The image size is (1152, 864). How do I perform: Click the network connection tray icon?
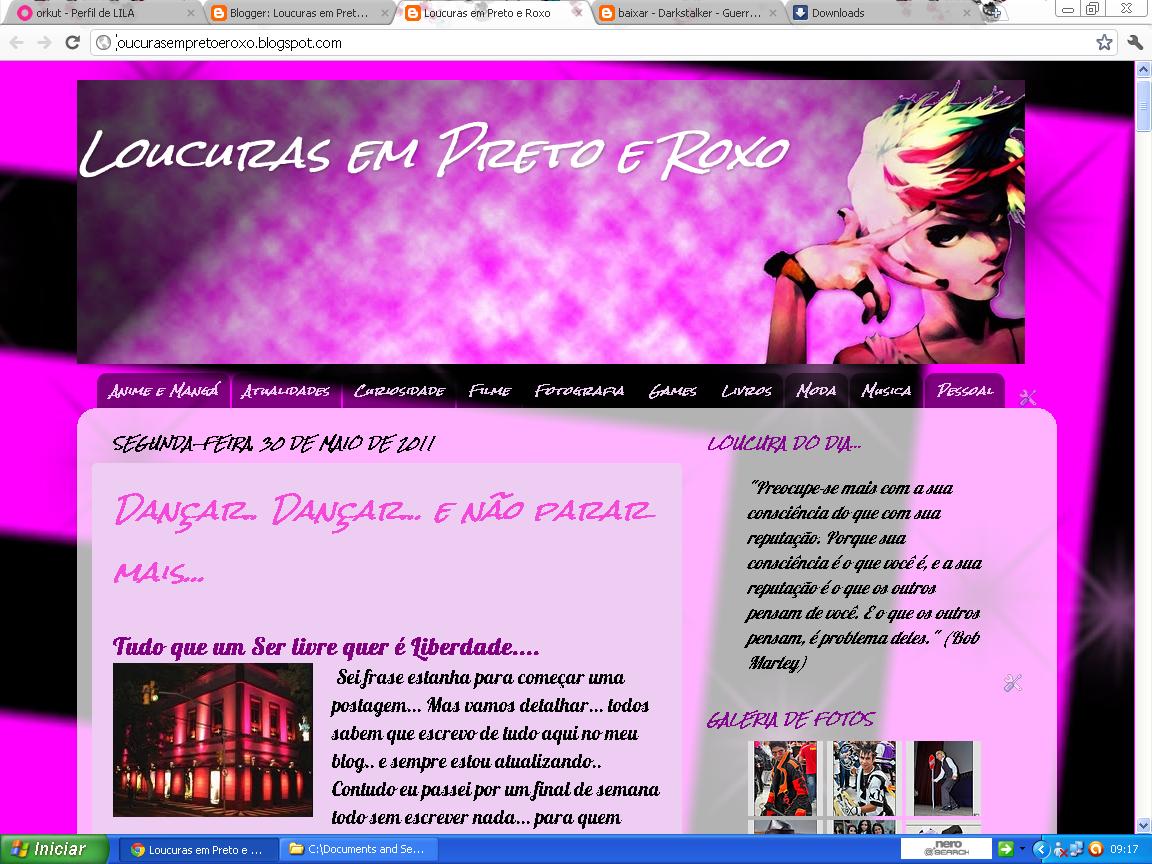pos(1076,849)
